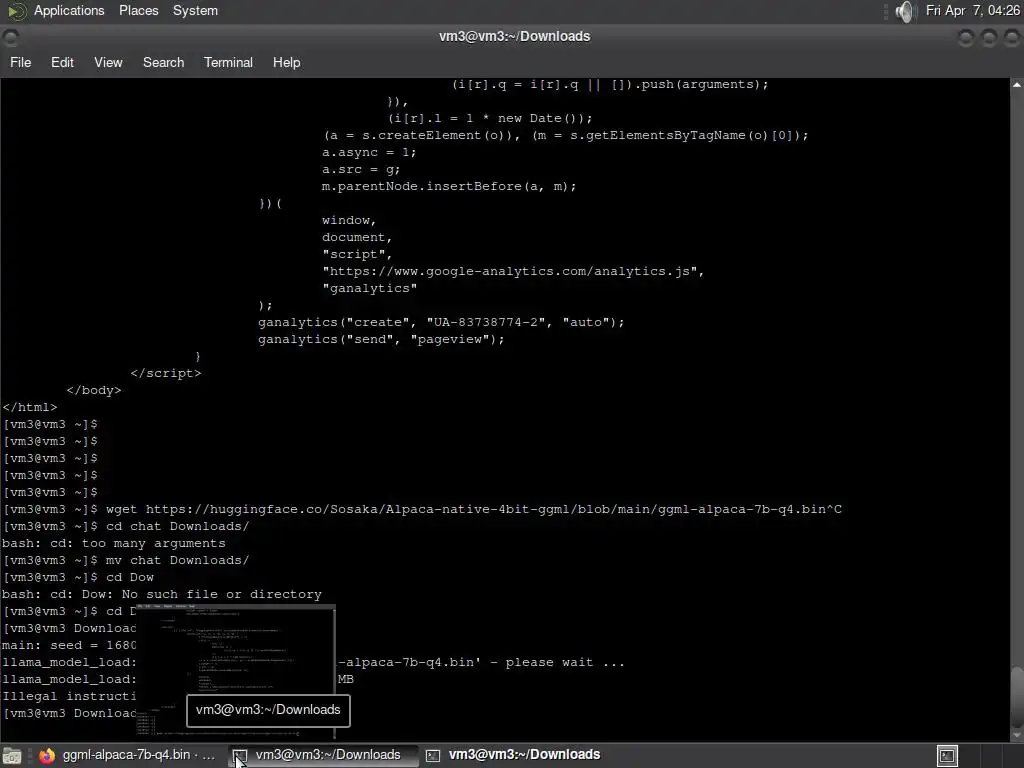
Task: Open the Help menu
Action: point(286,62)
